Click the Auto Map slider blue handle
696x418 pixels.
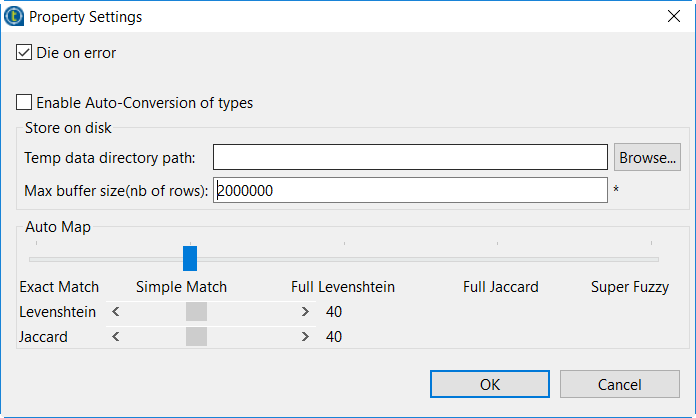(x=190, y=258)
